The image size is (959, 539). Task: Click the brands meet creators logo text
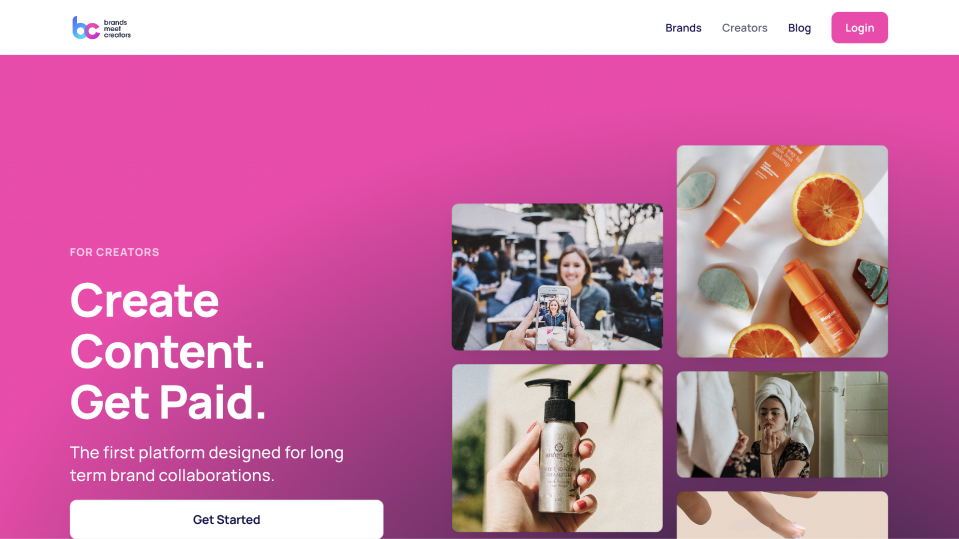coord(117,29)
